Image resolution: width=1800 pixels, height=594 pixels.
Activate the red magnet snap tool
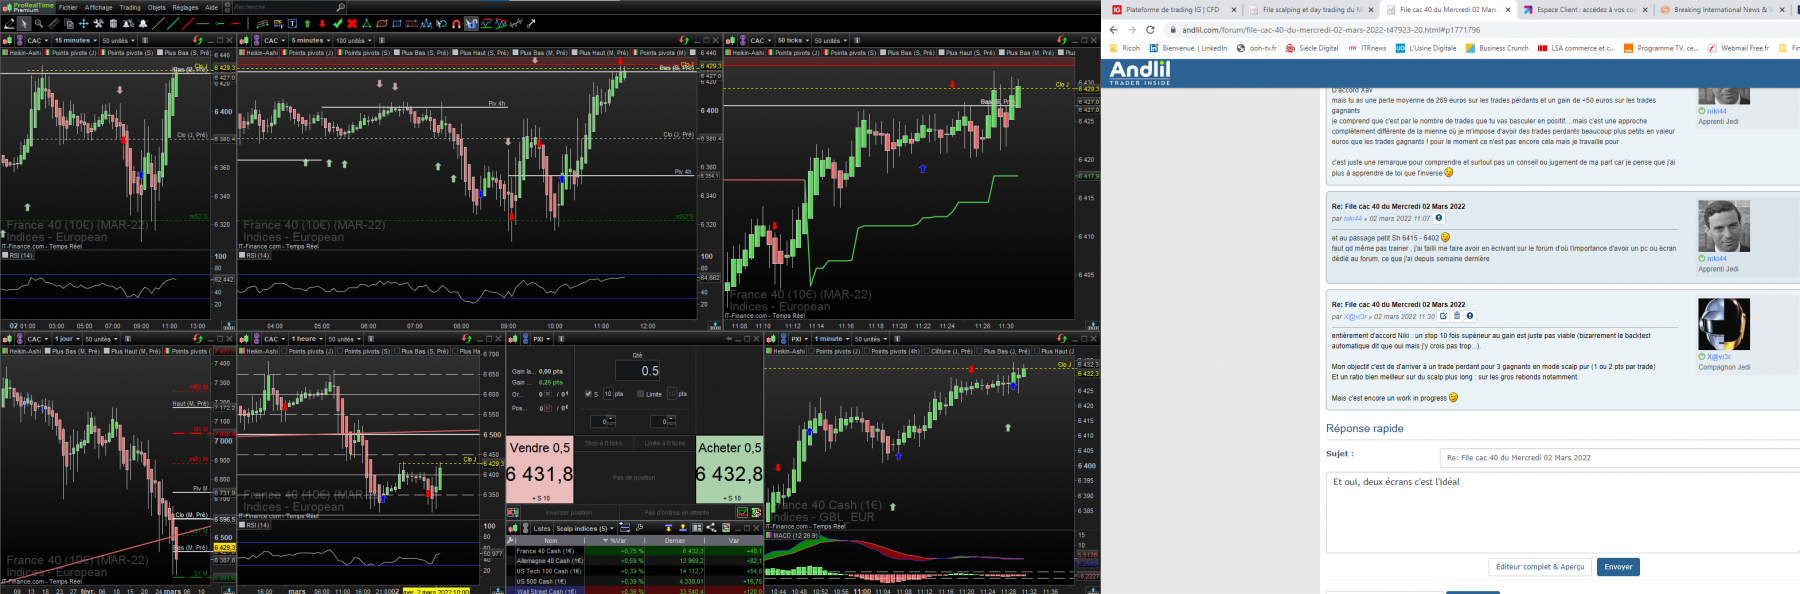click(456, 23)
